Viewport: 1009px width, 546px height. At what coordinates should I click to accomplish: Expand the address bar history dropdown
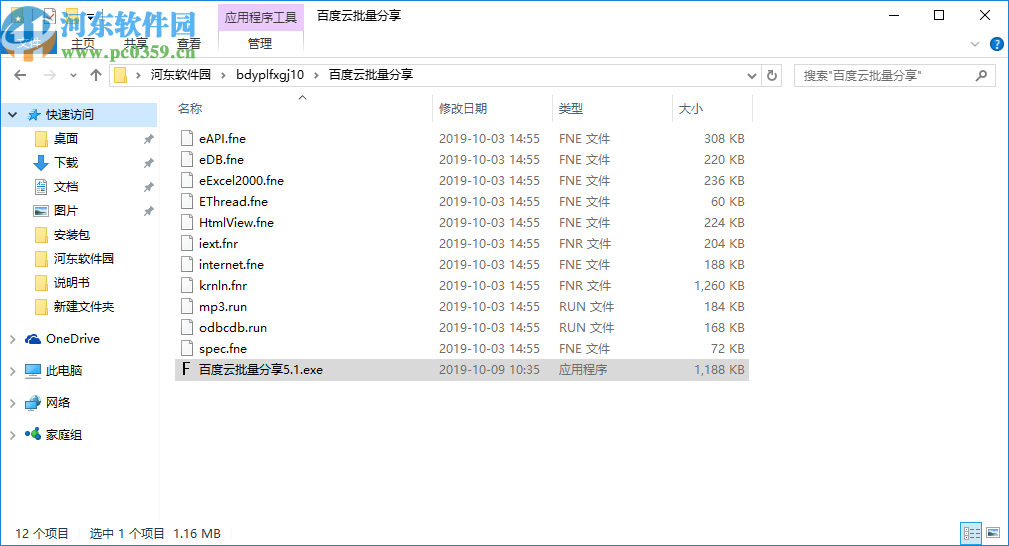coord(752,75)
